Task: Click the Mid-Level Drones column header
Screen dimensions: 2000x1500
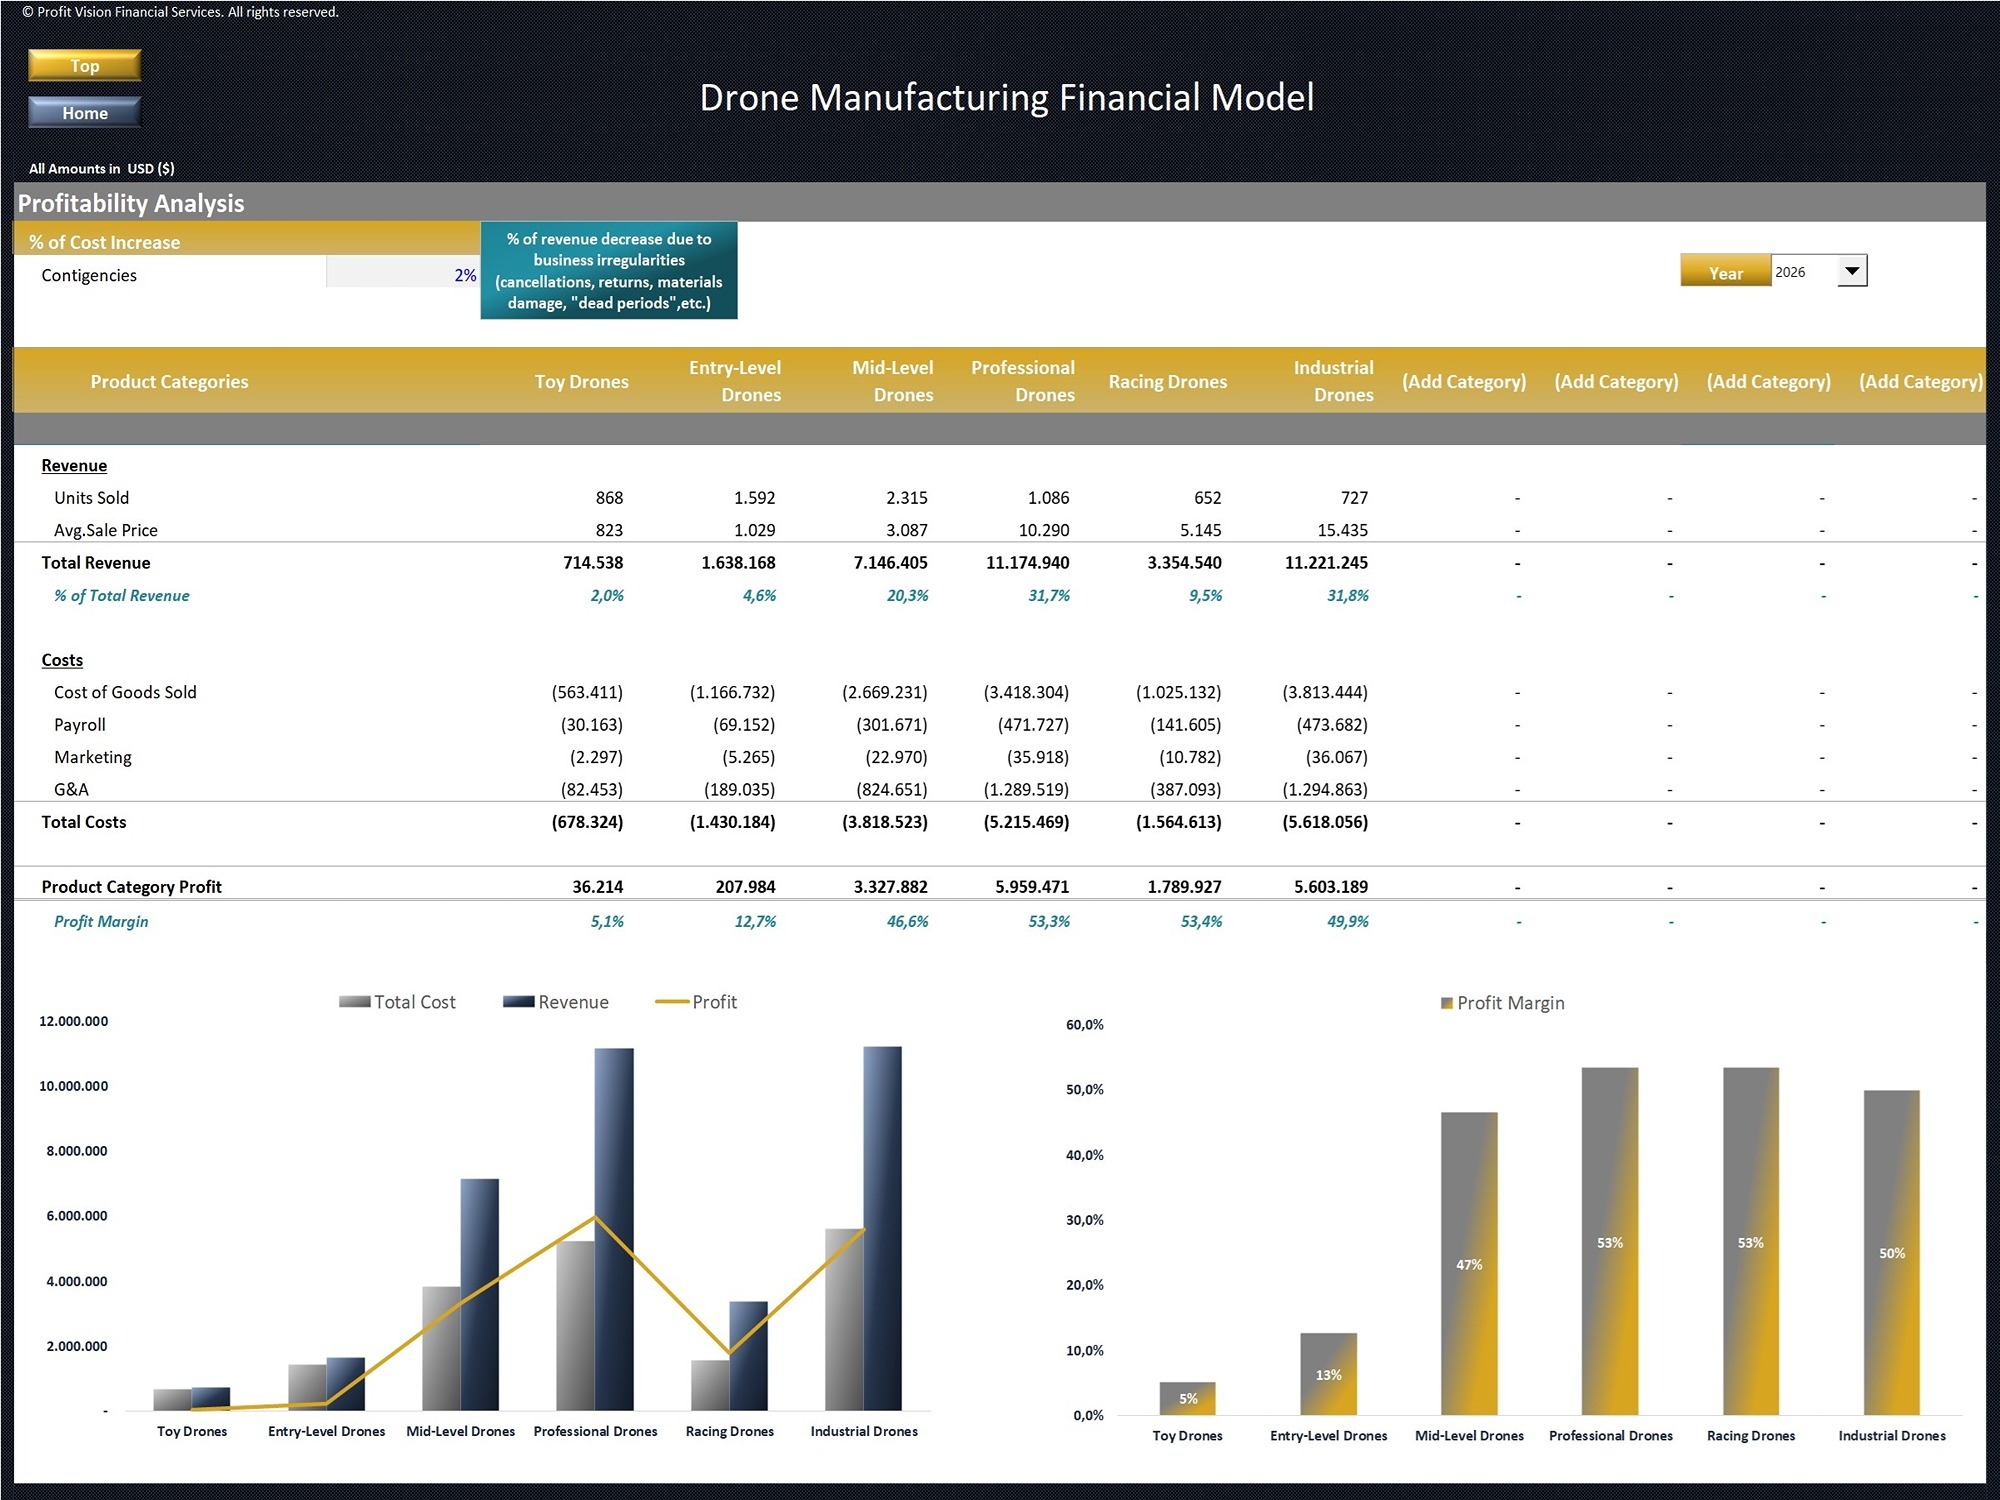Action: pyautogui.click(x=892, y=381)
